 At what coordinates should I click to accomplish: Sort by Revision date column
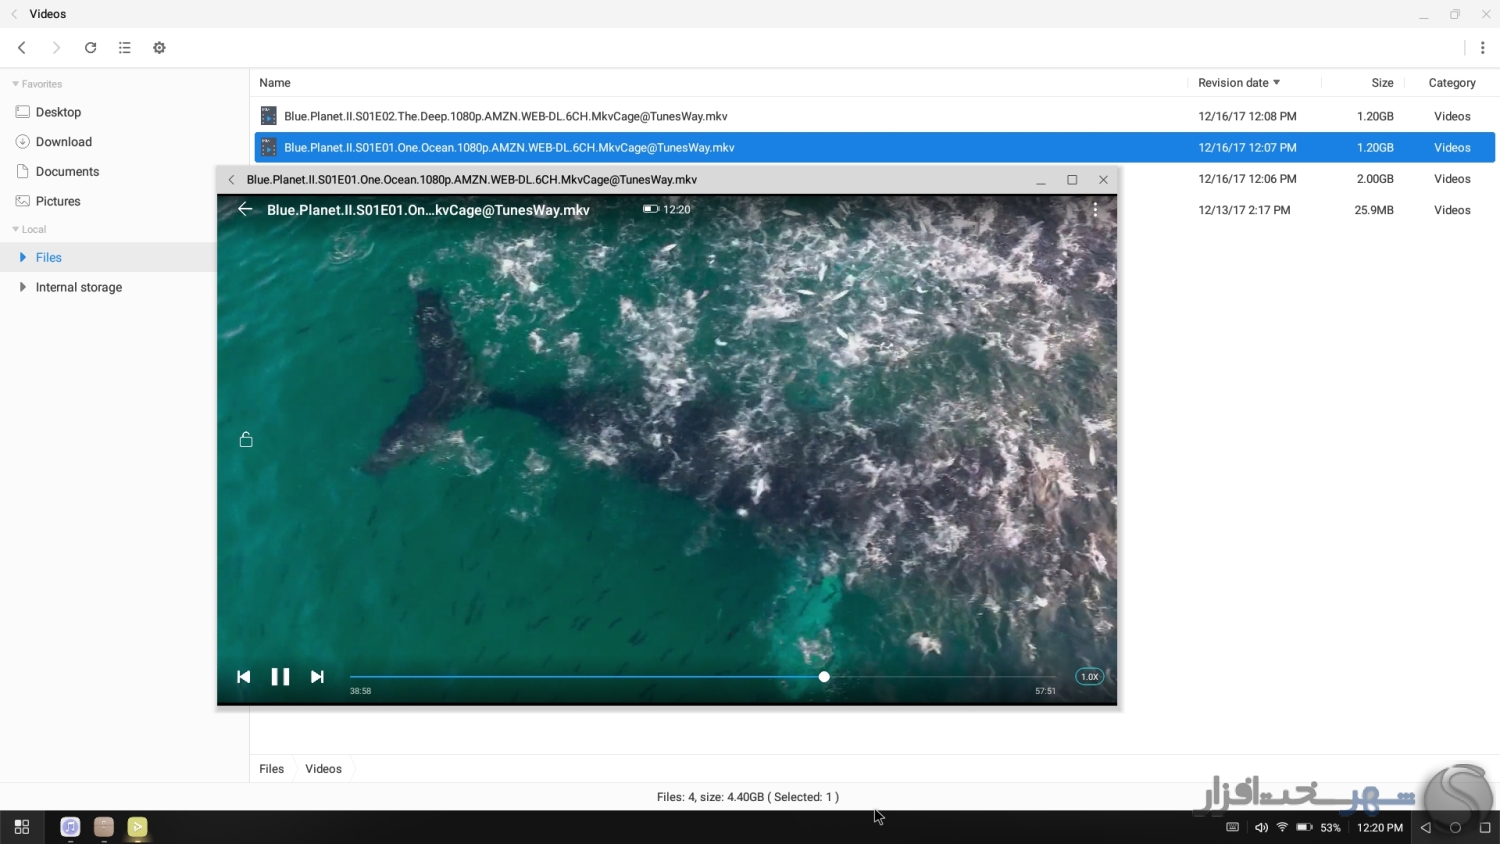[1239, 83]
